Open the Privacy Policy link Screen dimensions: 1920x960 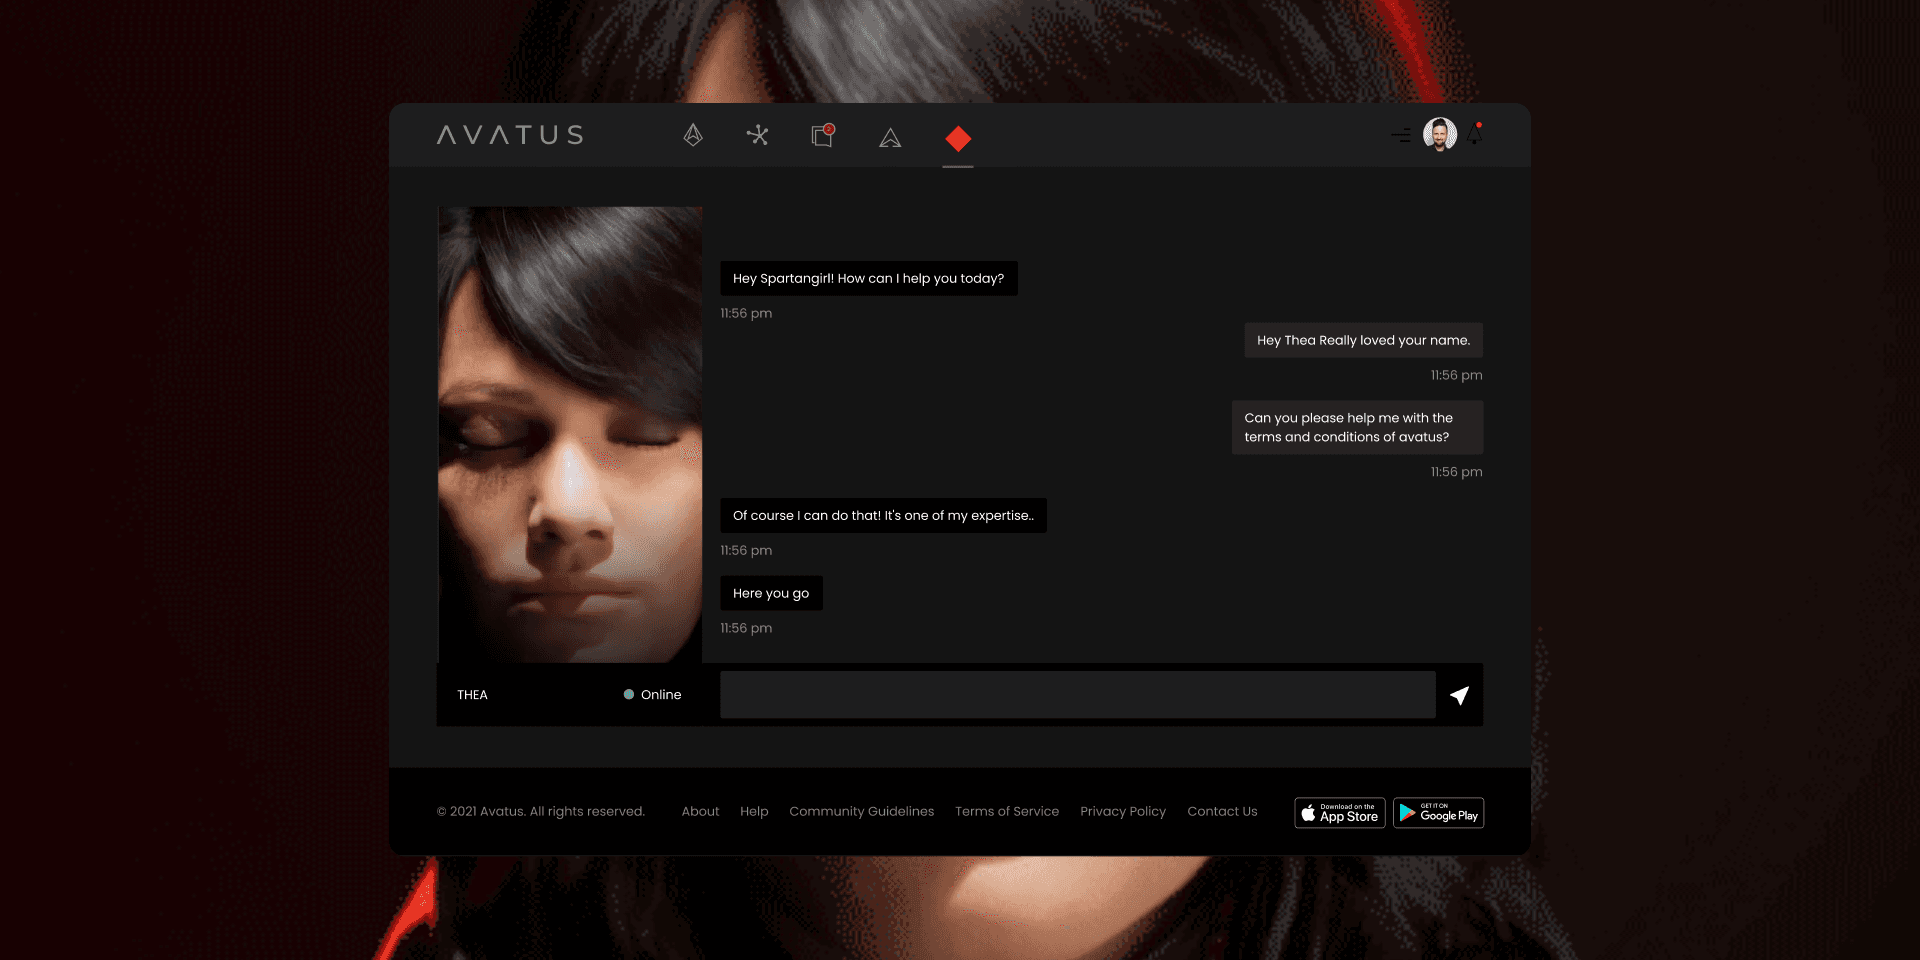tap(1123, 811)
